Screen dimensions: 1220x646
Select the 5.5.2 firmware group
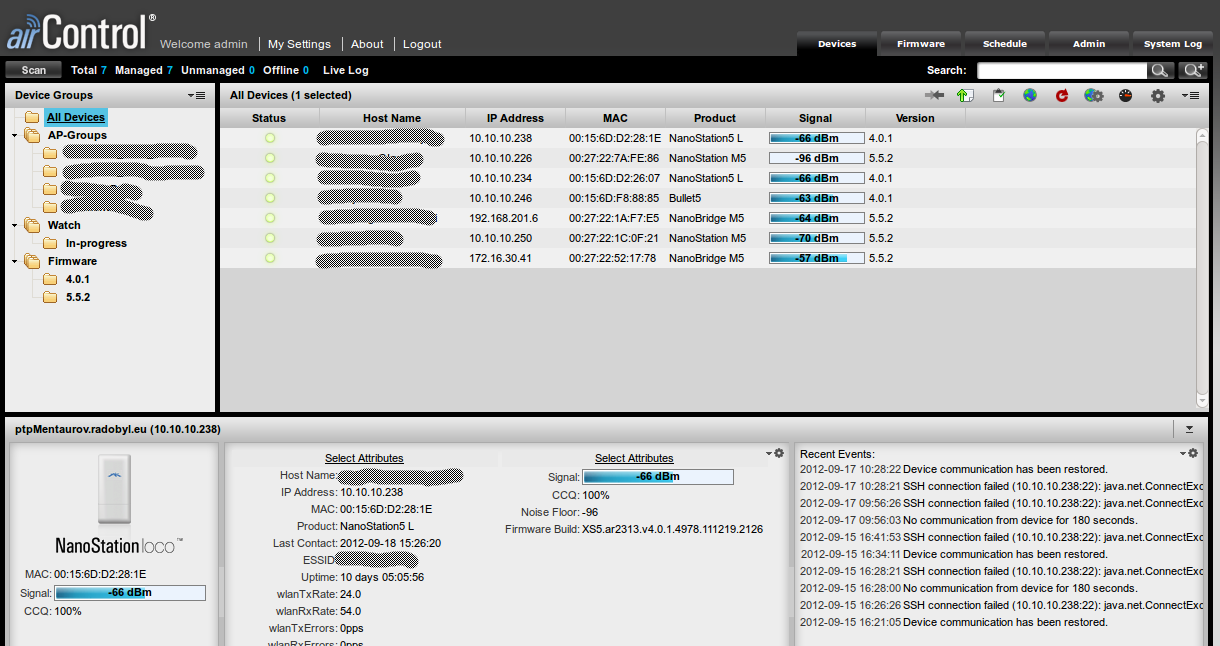(x=78, y=297)
